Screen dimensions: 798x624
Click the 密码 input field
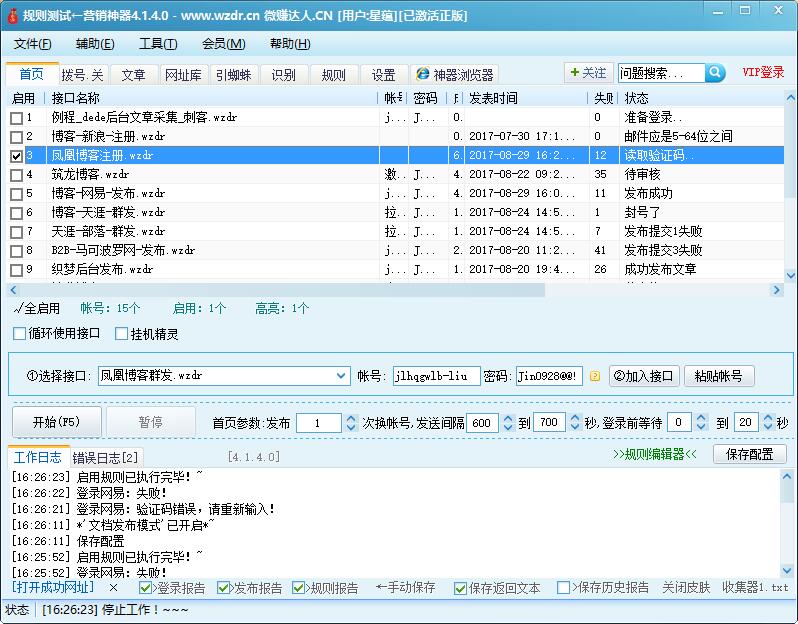tap(549, 376)
